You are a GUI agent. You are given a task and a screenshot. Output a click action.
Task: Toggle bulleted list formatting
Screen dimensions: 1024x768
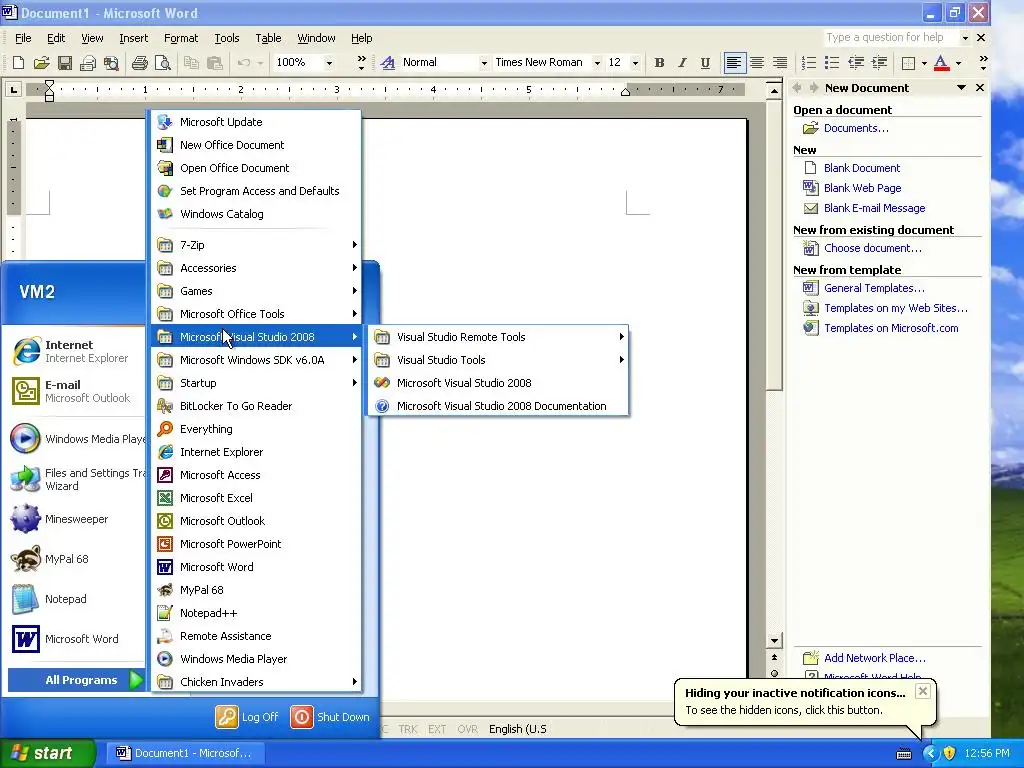pos(831,63)
